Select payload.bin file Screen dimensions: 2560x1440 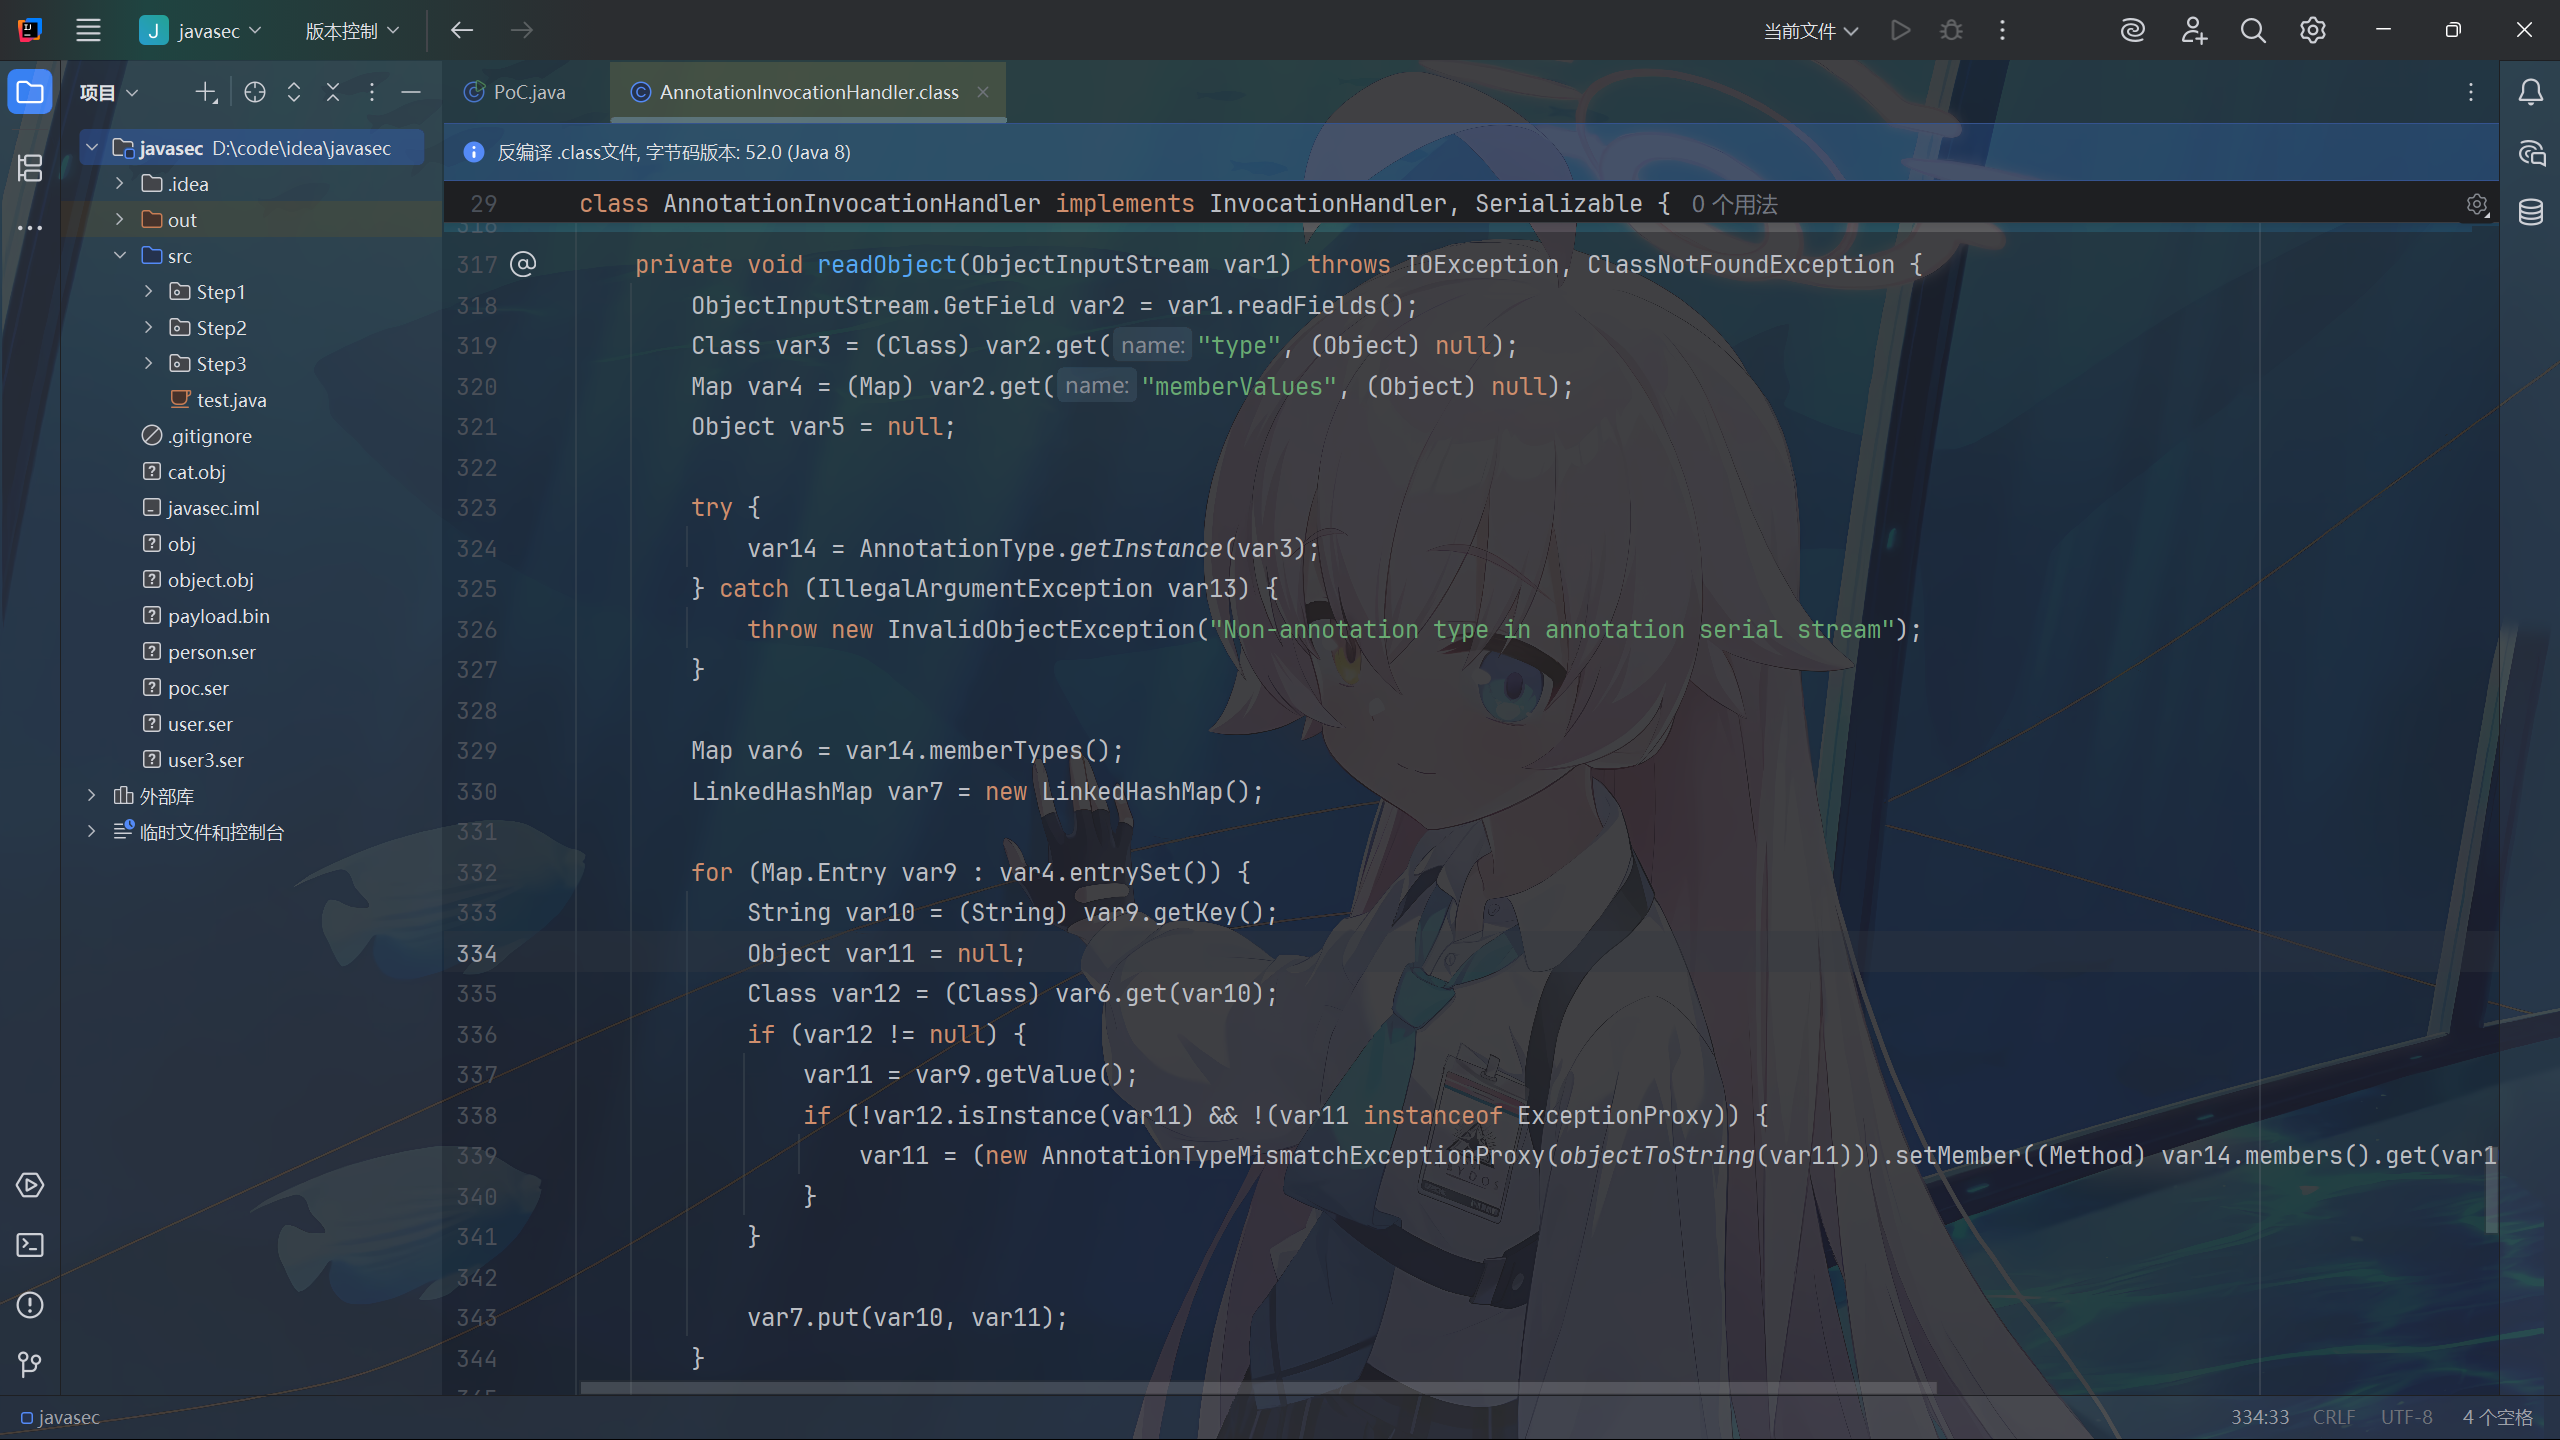(x=218, y=616)
